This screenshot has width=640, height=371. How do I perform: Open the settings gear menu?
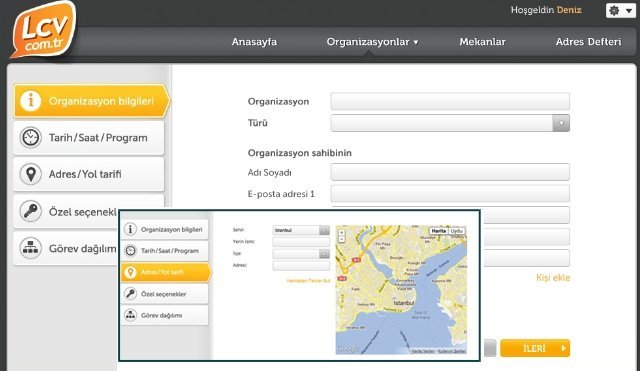coord(620,11)
